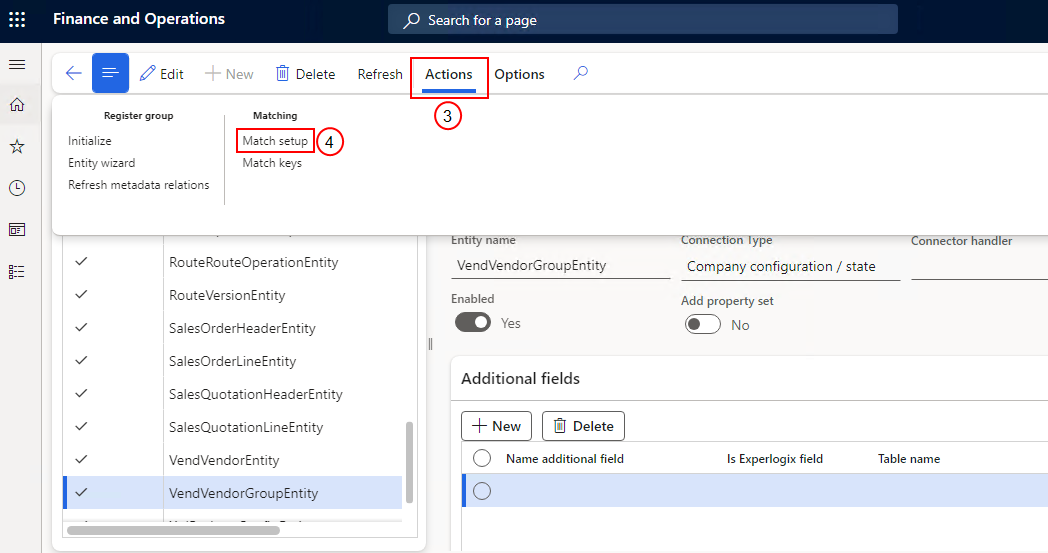Screen dimensions: 1048x553
Task: Click New in the top action bar
Action: (x=229, y=74)
